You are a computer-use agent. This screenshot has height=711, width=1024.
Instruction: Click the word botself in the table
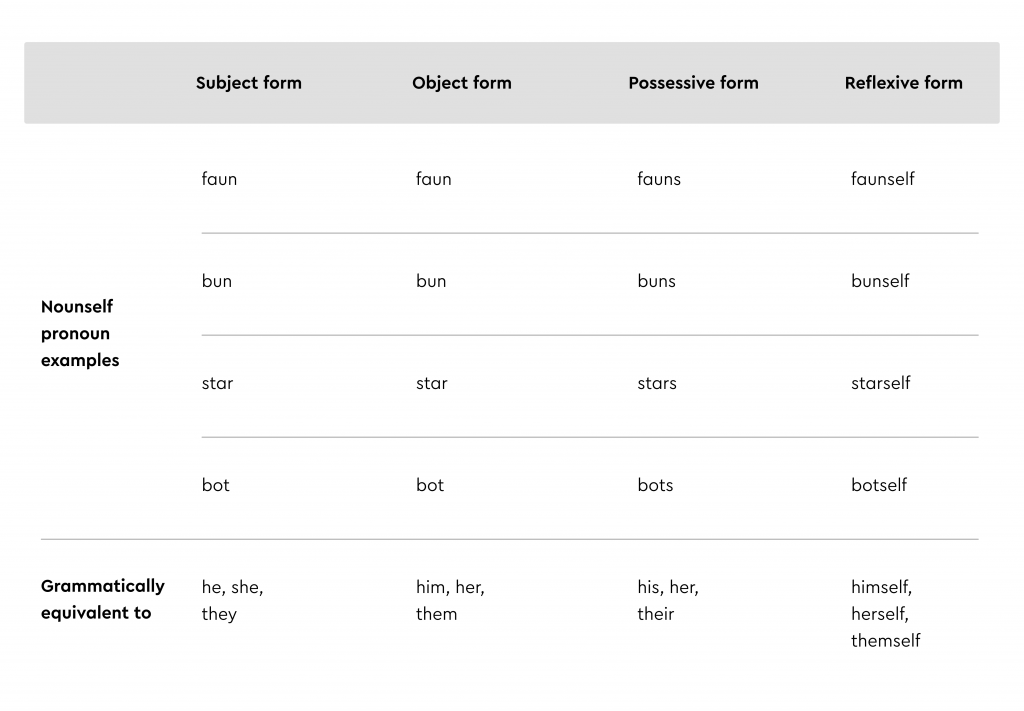[x=878, y=485]
